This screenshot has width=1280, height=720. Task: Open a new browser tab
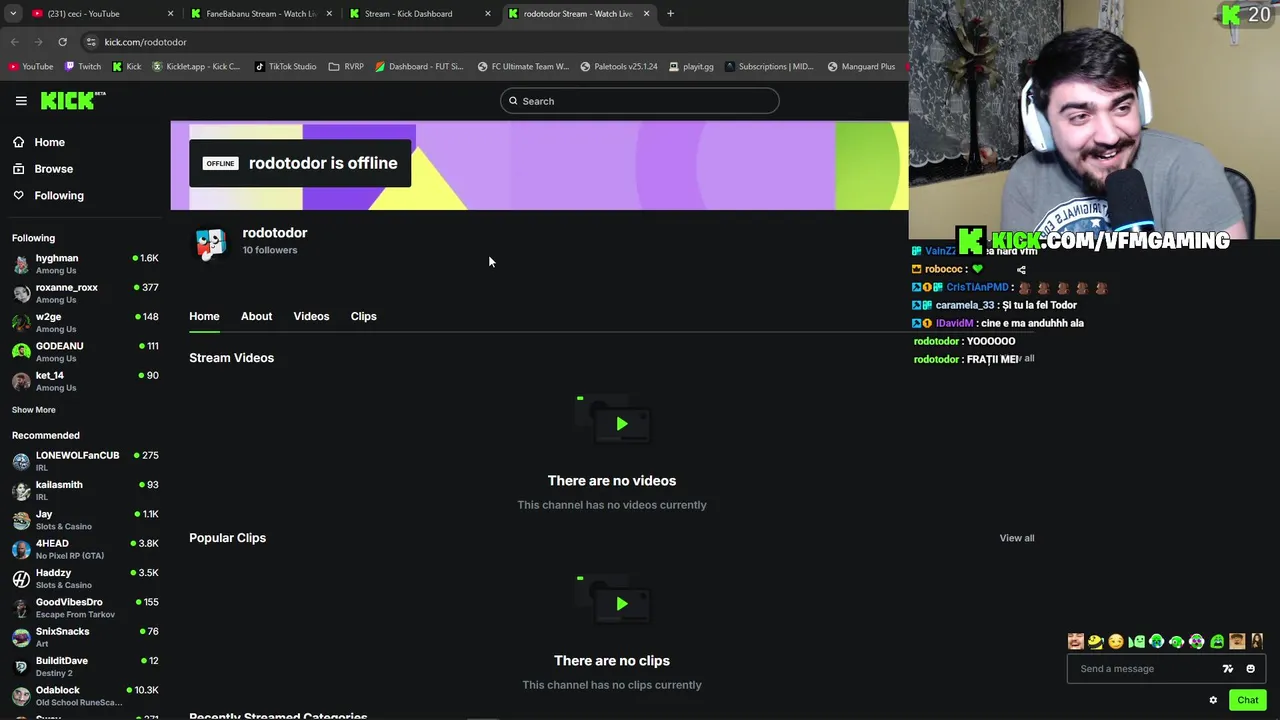(x=670, y=14)
